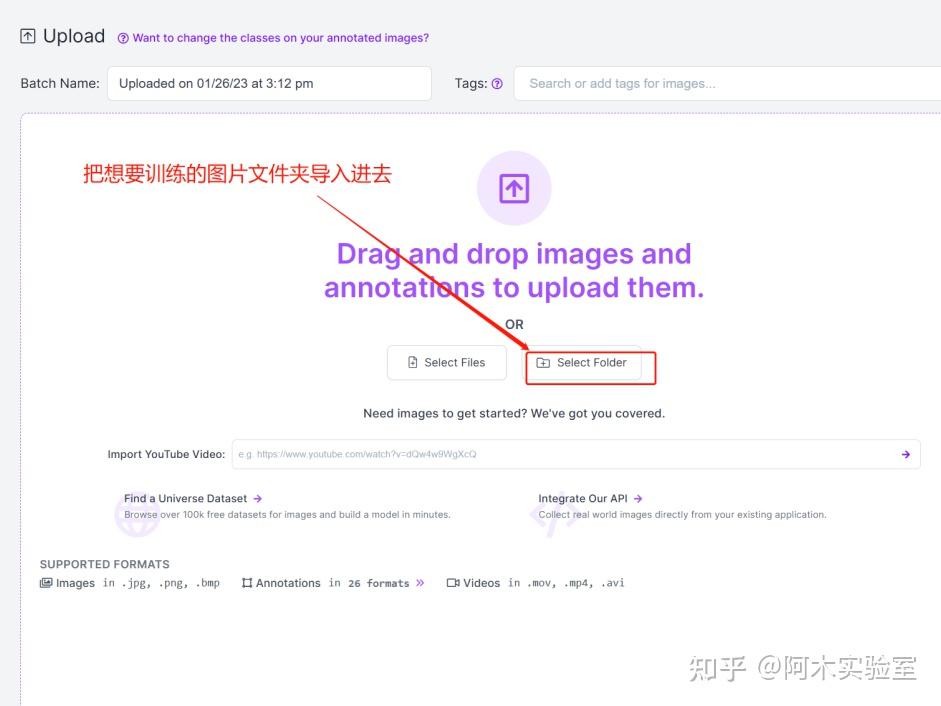Click the question mark icon next to Tags
This screenshot has height=706, width=941.
pyautogui.click(x=498, y=83)
